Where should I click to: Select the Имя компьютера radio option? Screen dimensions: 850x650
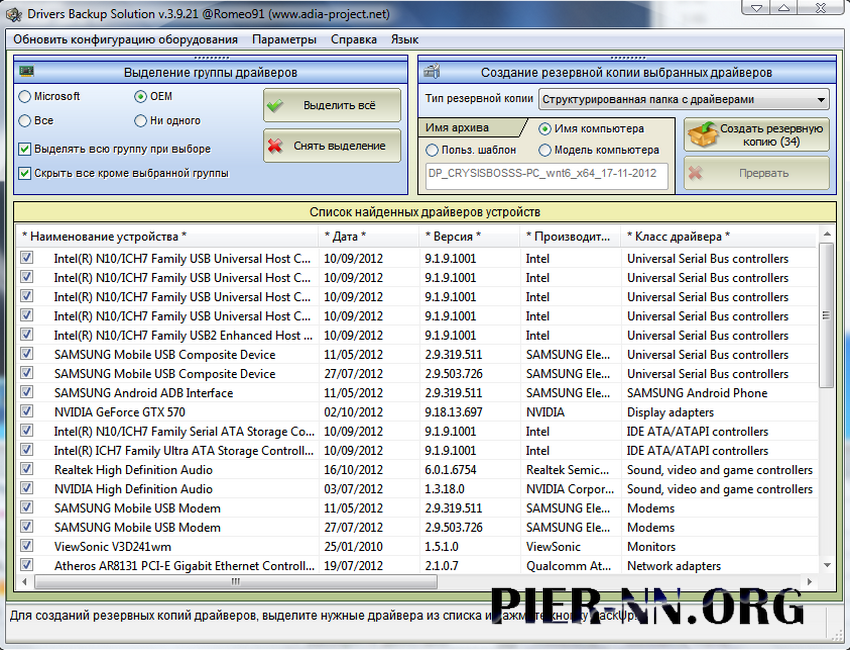point(544,129)
